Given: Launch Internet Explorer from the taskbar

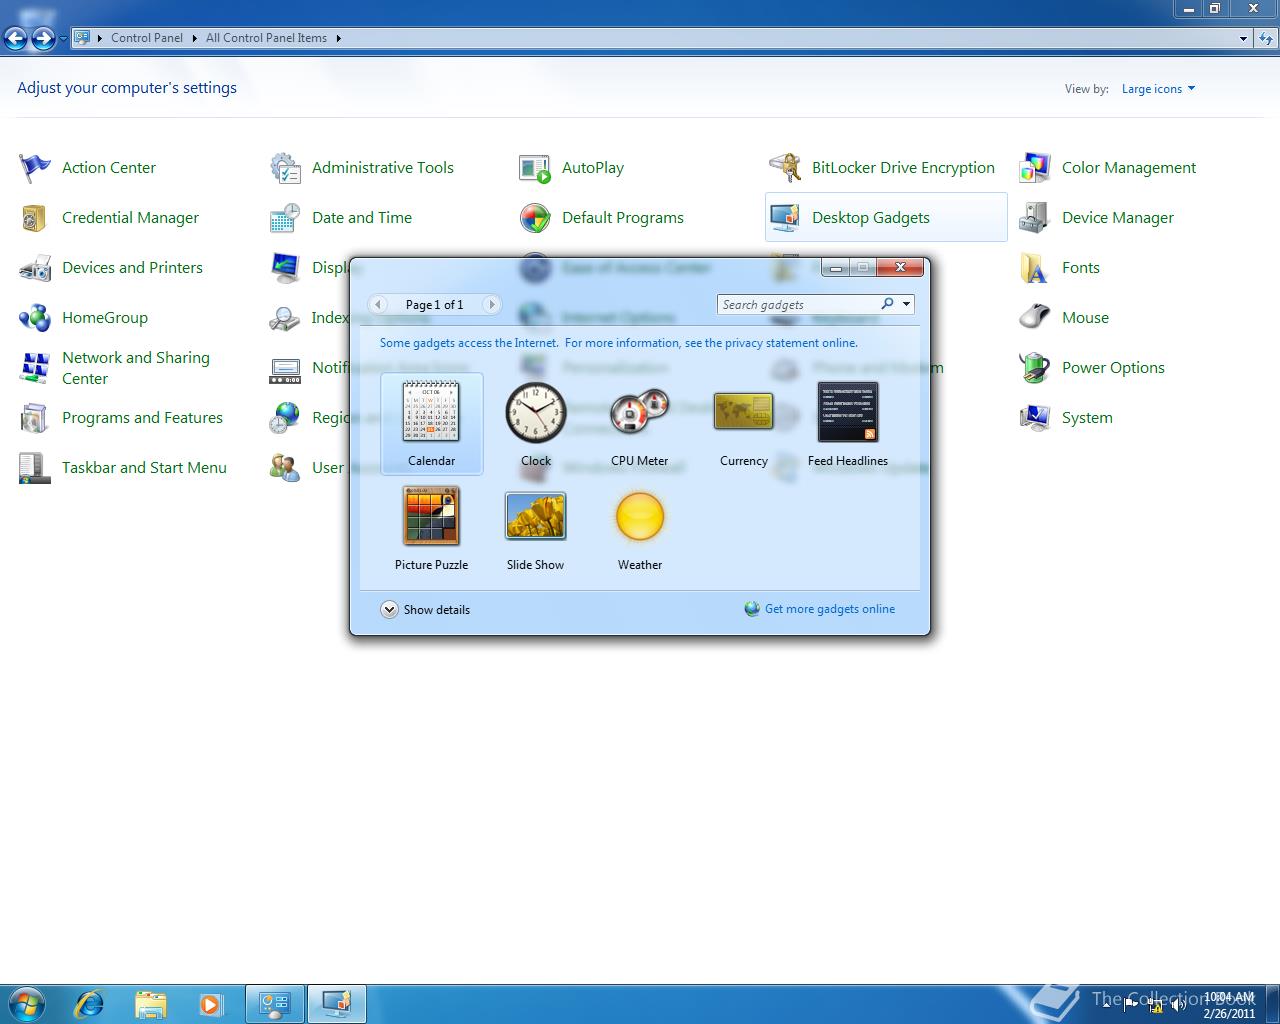Looking at the screenshot, I should (x=90, y=1003).
